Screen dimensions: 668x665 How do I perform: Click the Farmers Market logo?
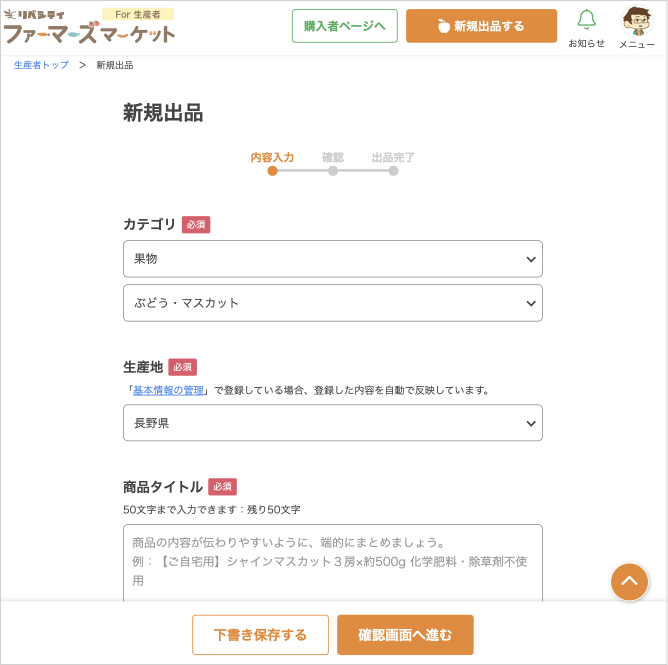(88, 33)
